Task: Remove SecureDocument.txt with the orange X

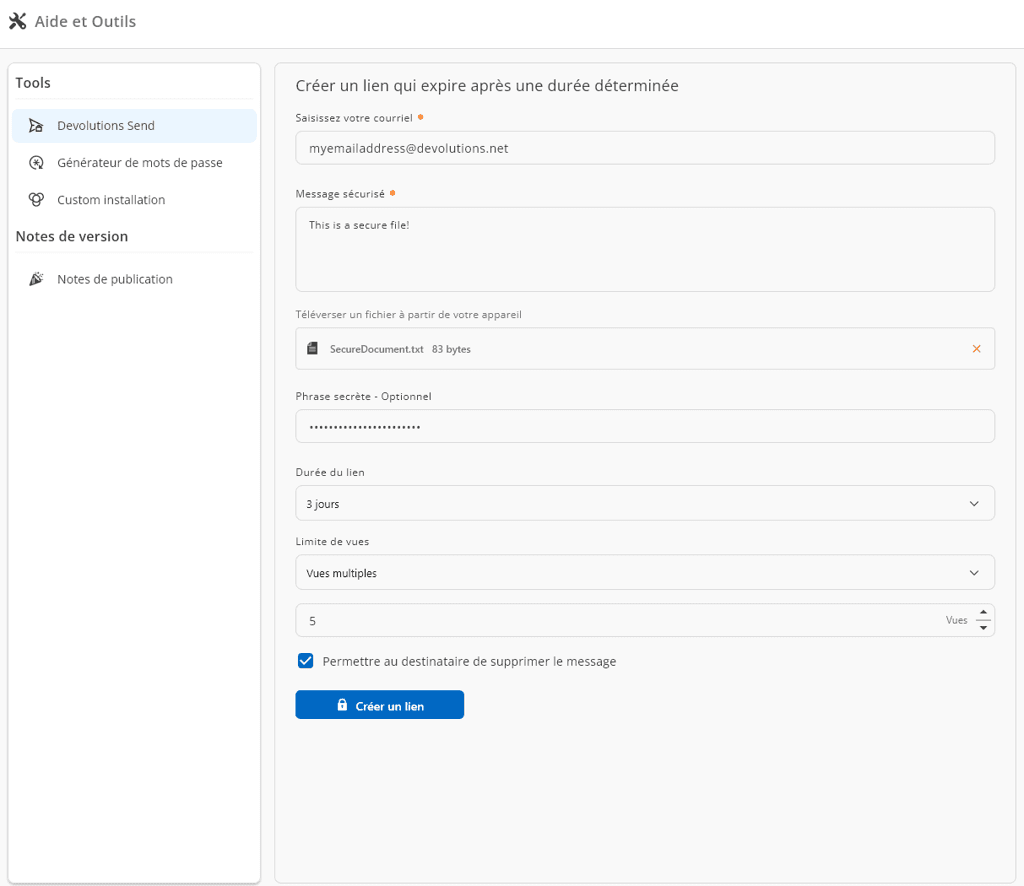Action: click(x=976, y=349)
